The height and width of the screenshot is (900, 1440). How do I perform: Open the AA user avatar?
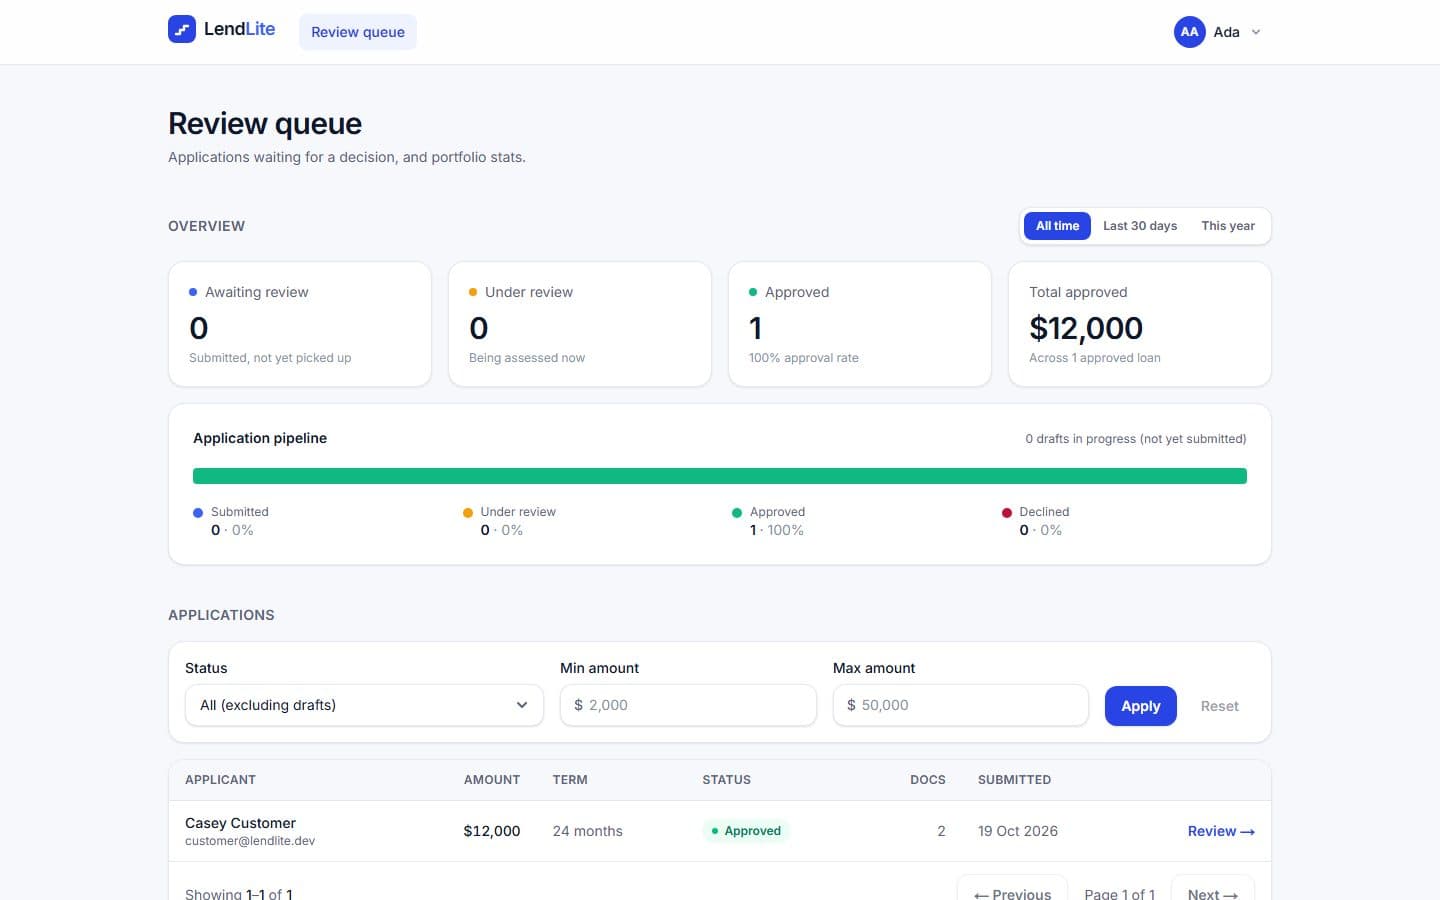tap(1189, 32)
